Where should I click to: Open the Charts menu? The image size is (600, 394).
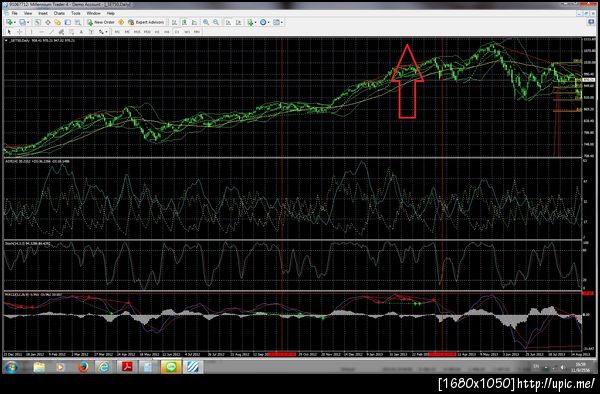click(x=59, y=13)
